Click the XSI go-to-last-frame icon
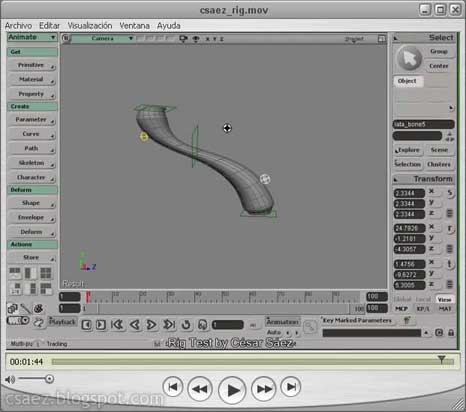Screen dimensions: 466x412 pyautogui.click(x=169, y=324)
